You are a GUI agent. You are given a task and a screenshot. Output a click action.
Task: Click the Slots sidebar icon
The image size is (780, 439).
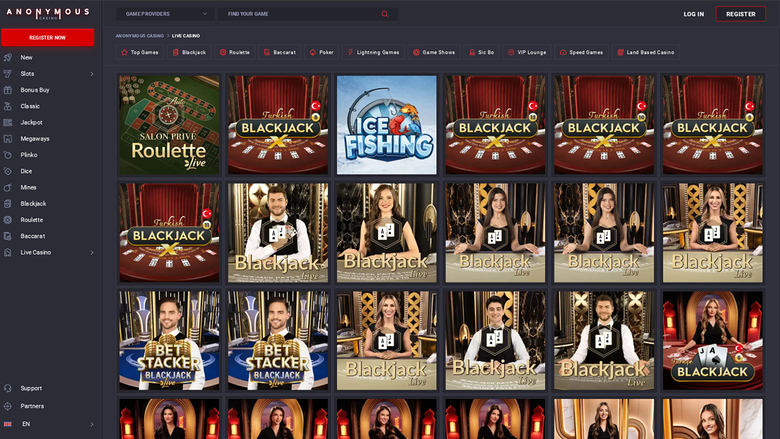coord(7,74)
